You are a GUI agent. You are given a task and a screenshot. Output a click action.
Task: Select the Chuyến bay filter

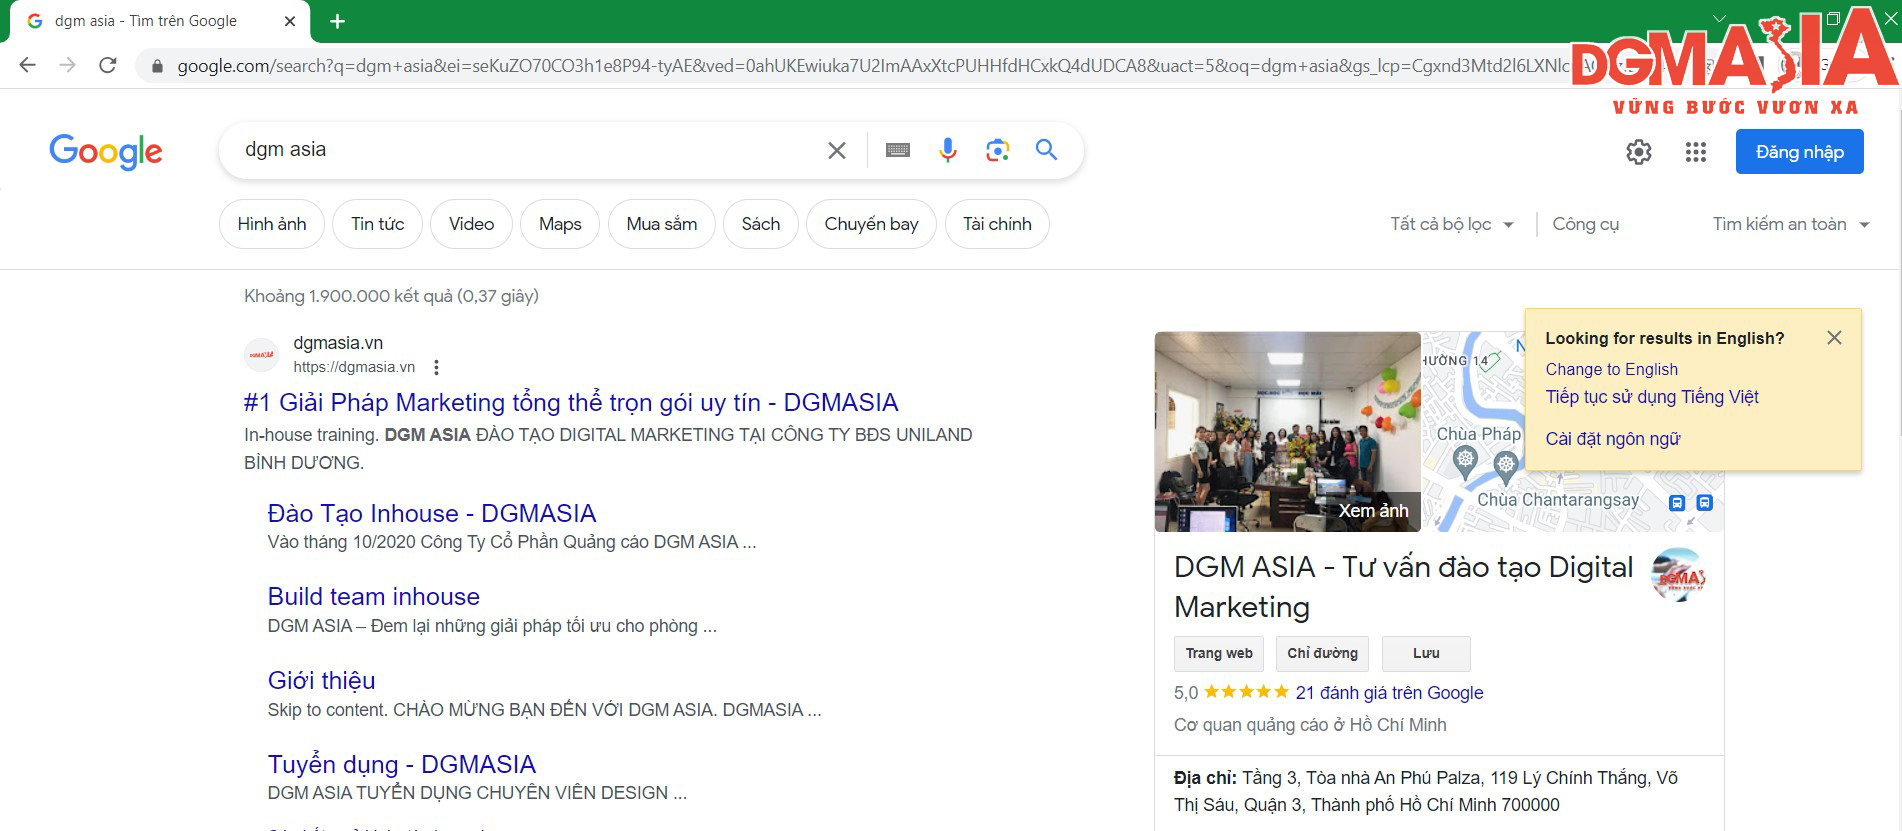[x=871, y=224]
